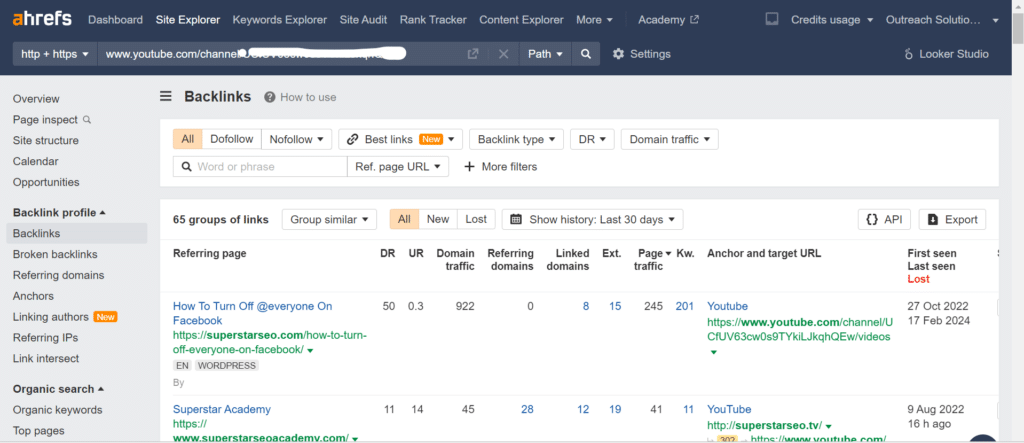Open Referring IPs
This screenshot has width=1024, height=443.
click(x=45, y=338)
